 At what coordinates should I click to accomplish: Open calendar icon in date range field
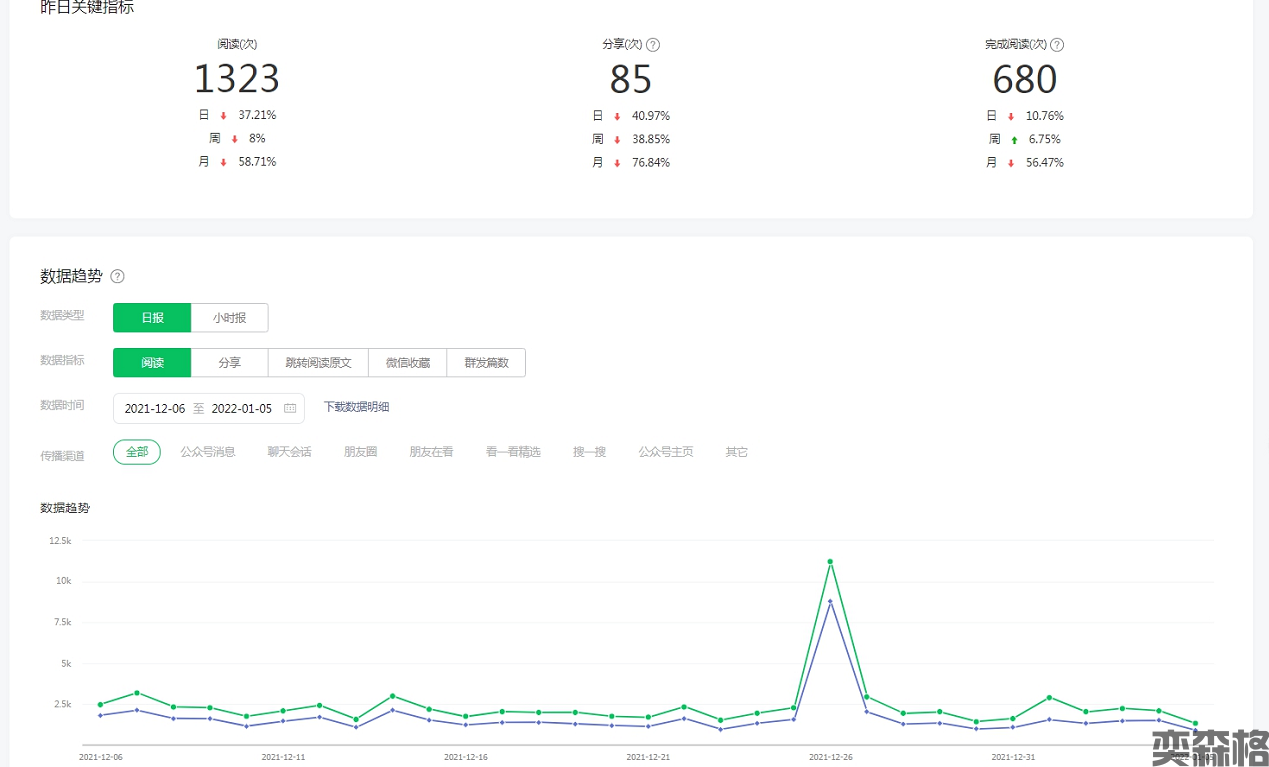[290, 408]
